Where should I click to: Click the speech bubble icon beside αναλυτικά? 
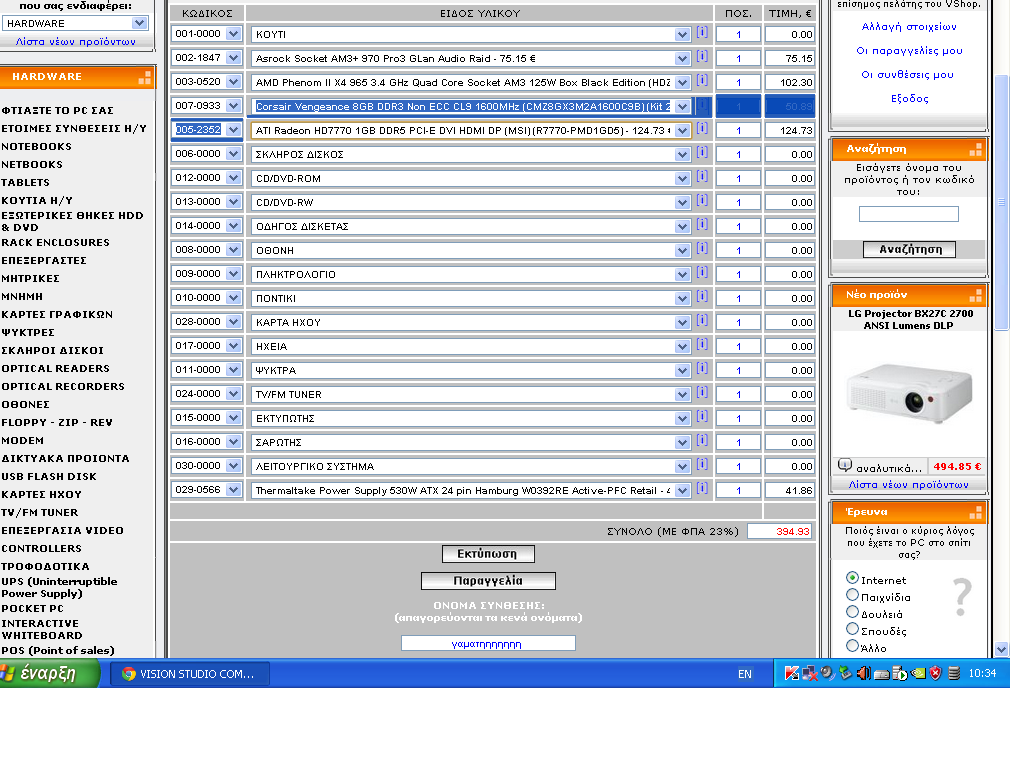click(845, 465)
